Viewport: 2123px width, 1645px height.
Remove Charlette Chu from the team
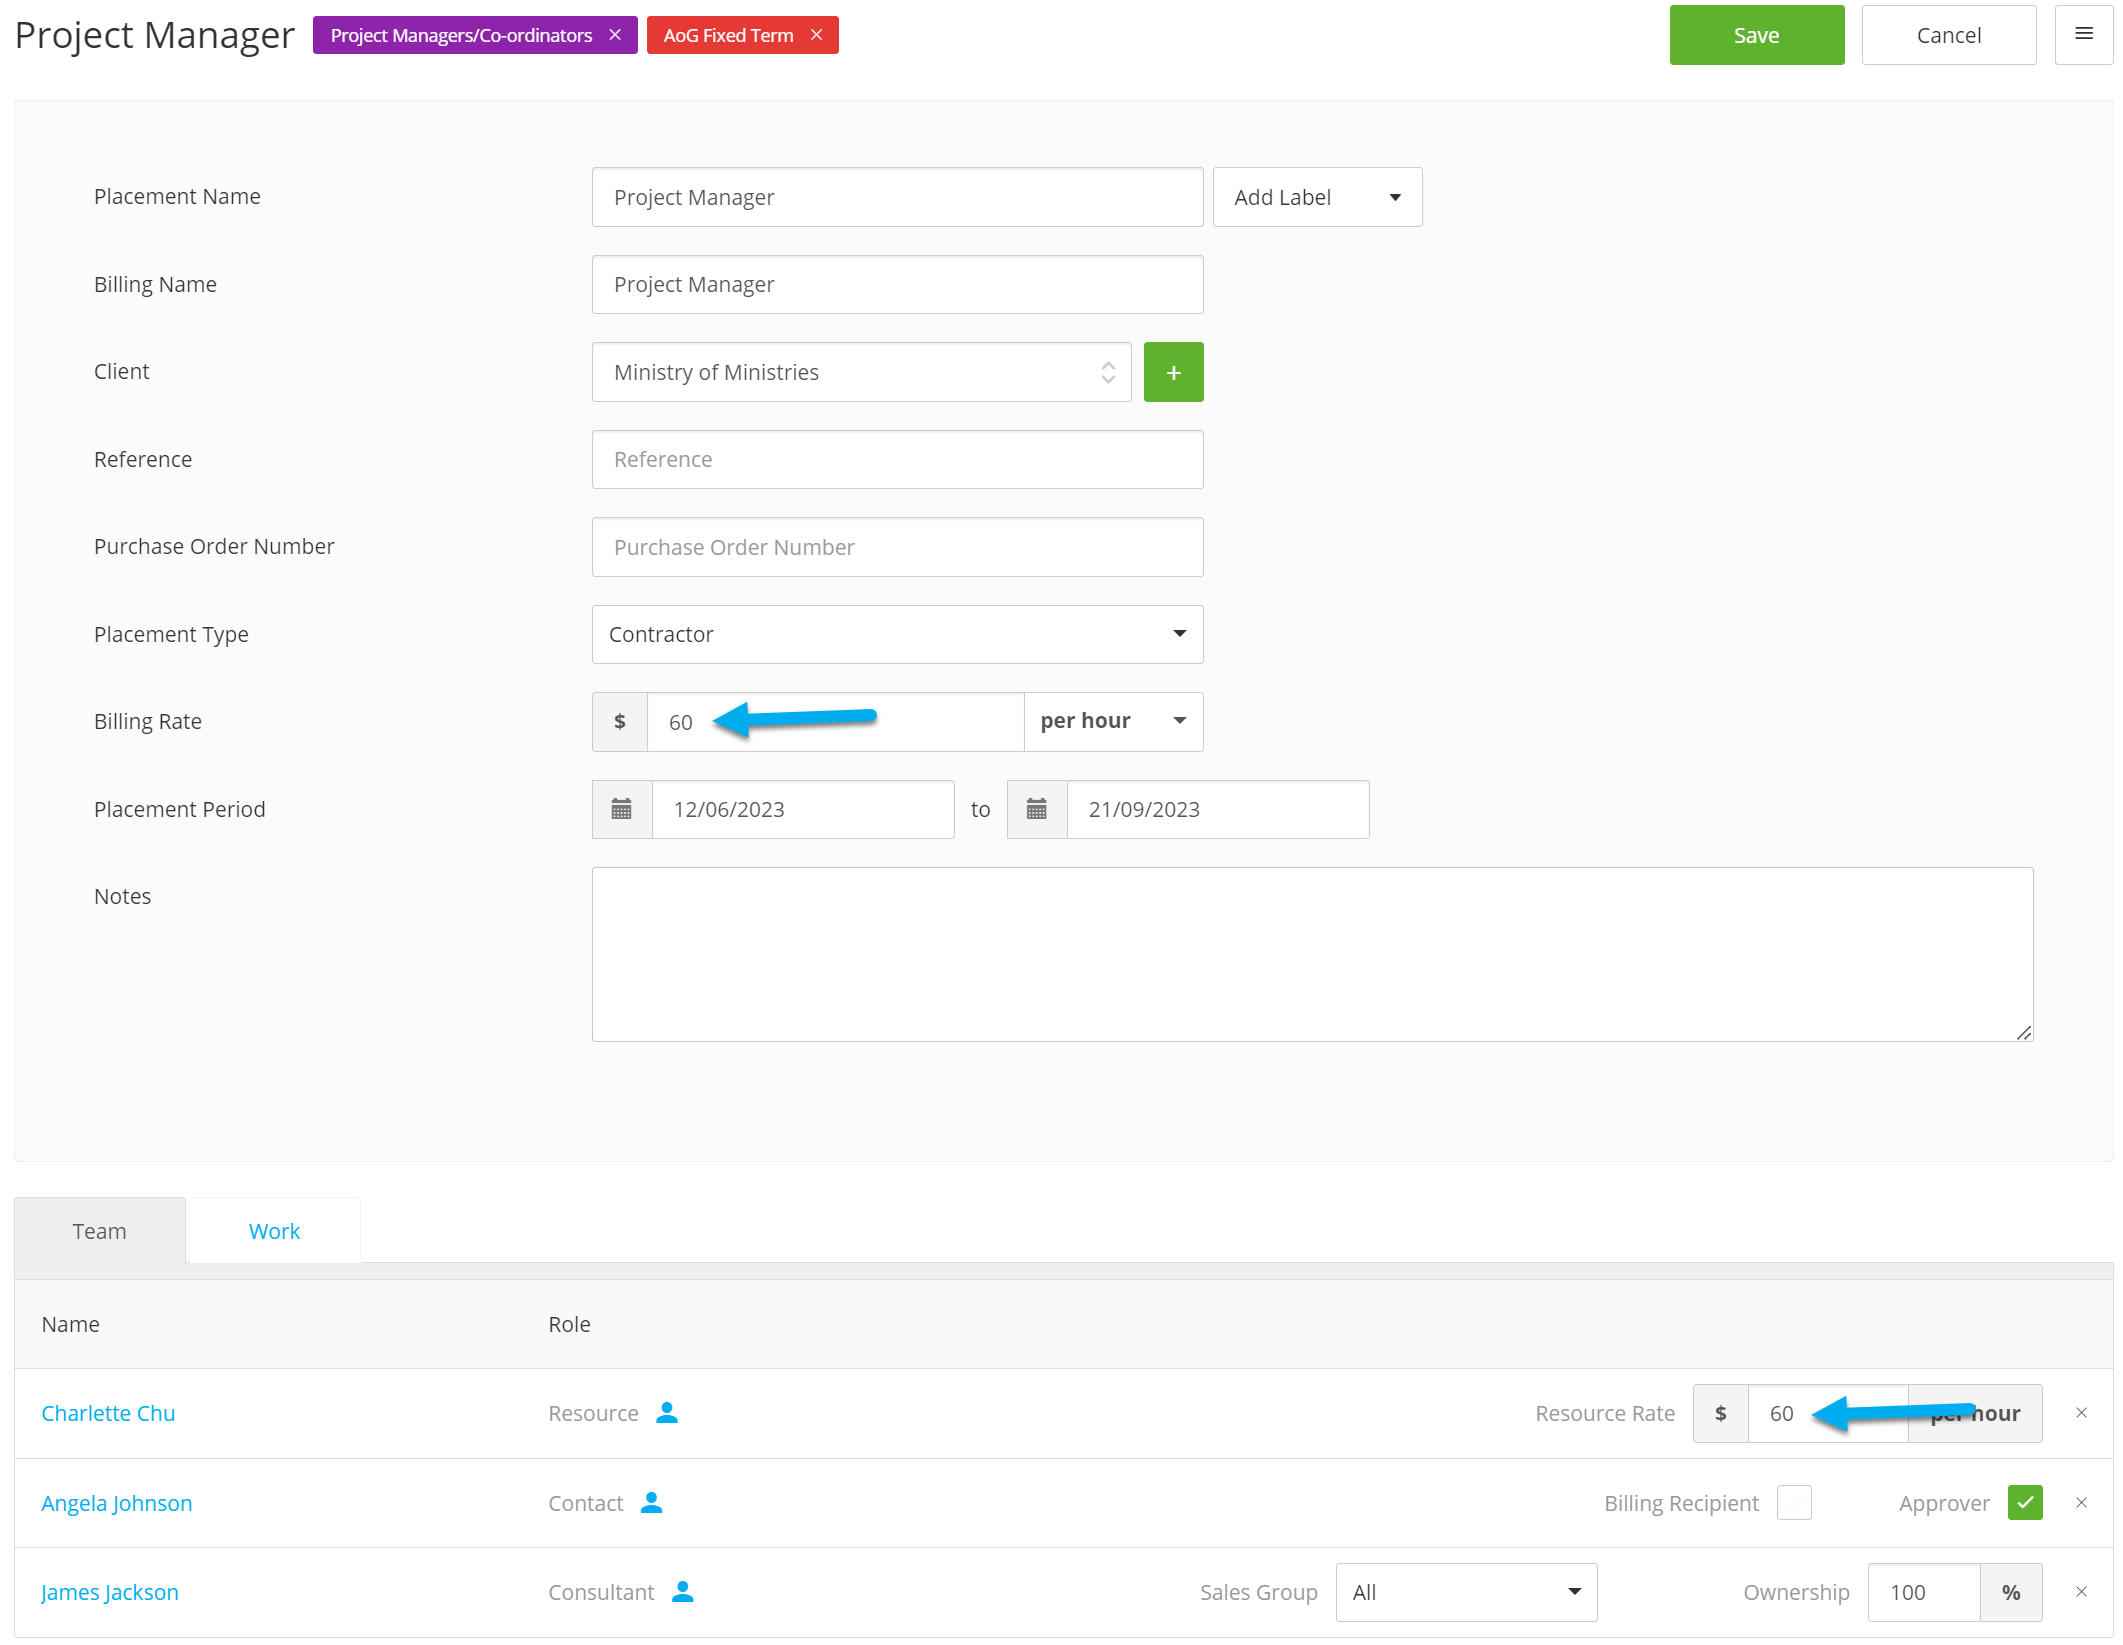2081,1413
